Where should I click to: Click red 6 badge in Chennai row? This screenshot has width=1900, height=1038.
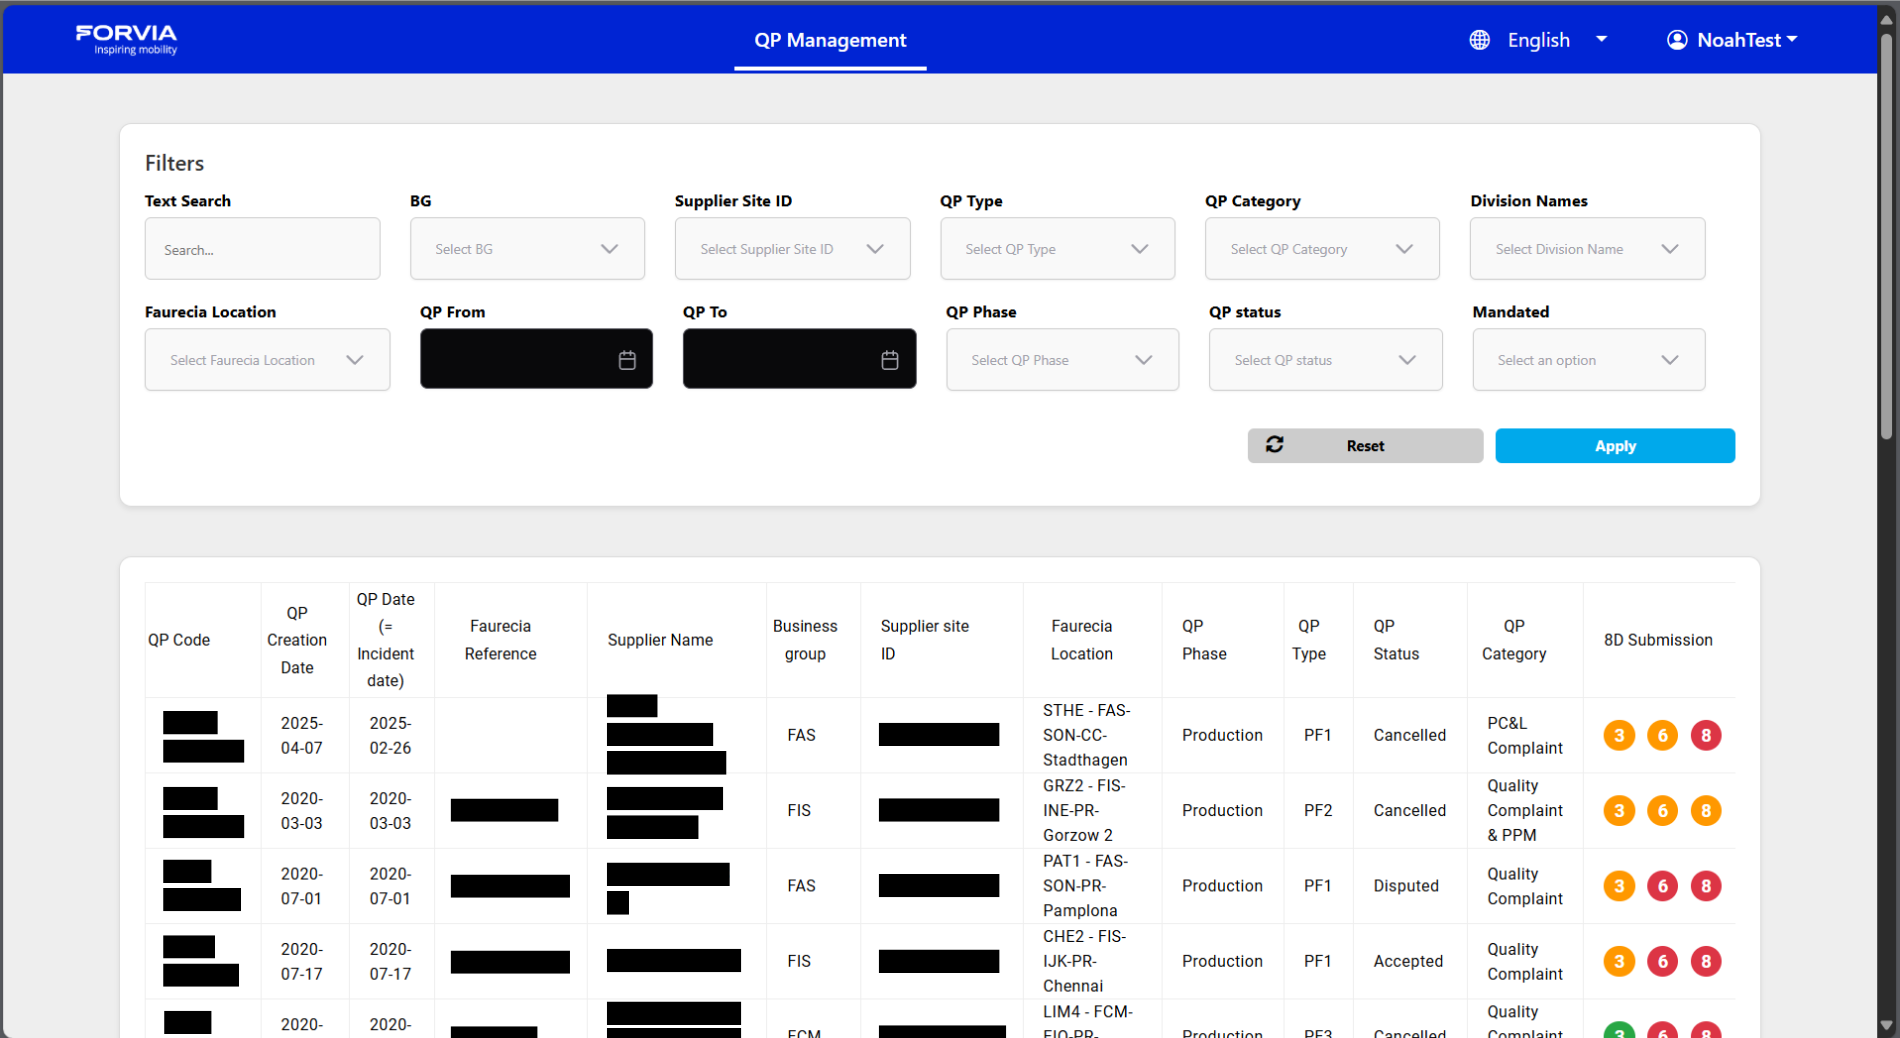tap(1662, 961)
